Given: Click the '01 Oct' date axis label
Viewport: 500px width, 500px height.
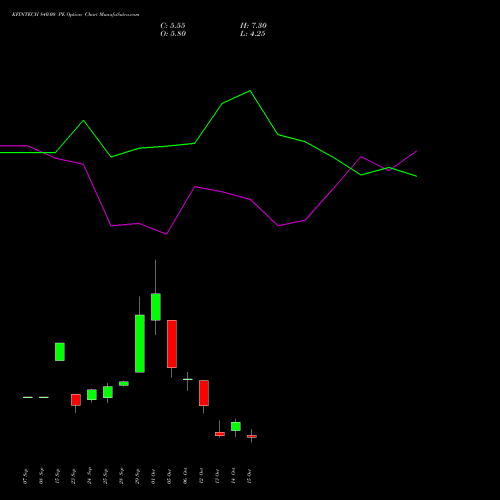Looking at the screenshot, I should tap(154, 476).
